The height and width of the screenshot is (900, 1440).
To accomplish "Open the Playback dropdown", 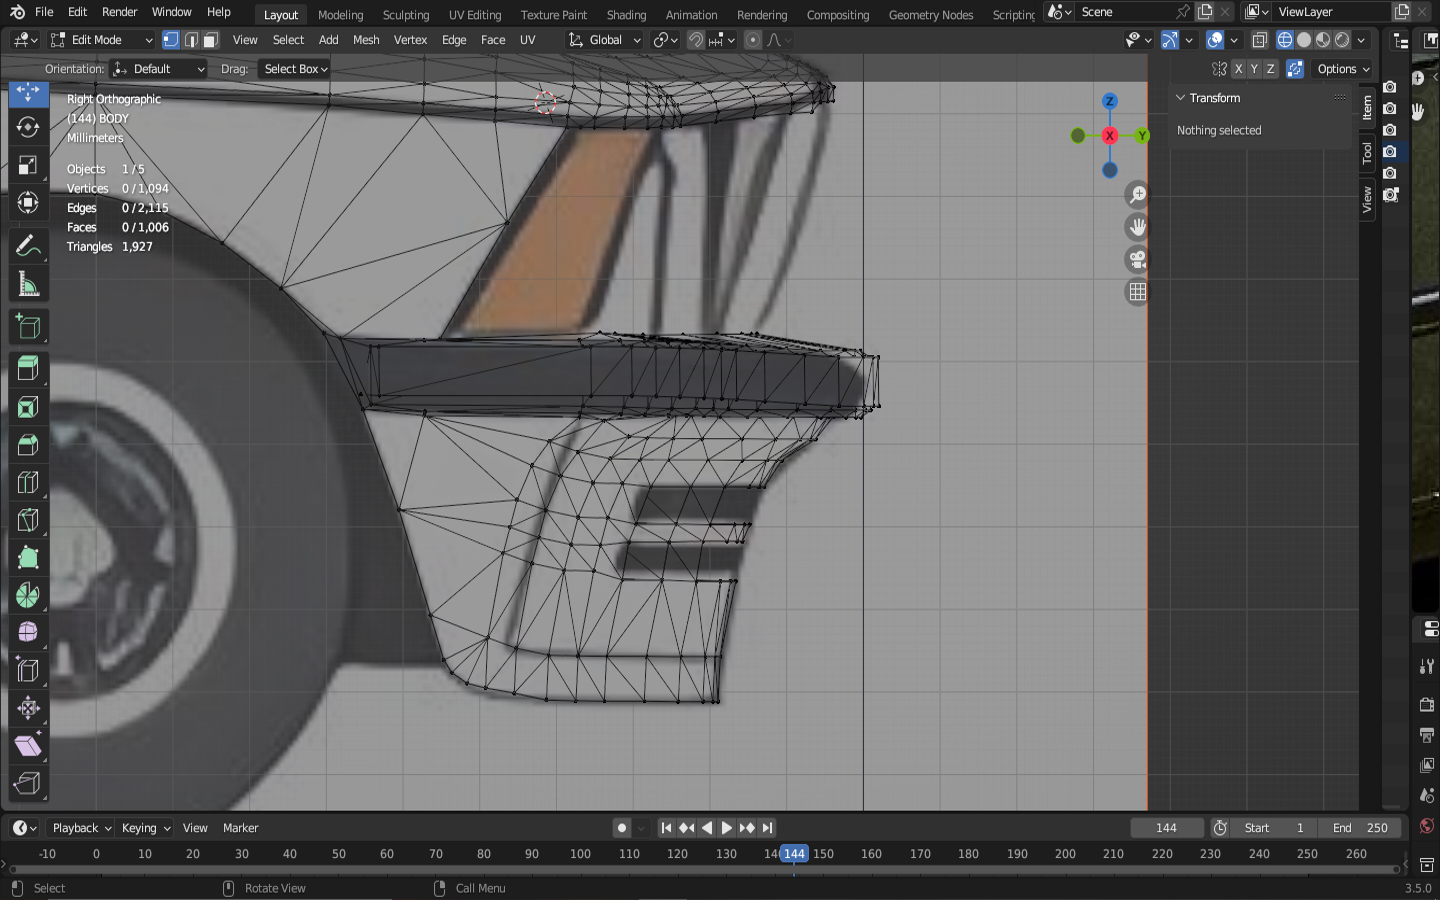I will [81, 828].
